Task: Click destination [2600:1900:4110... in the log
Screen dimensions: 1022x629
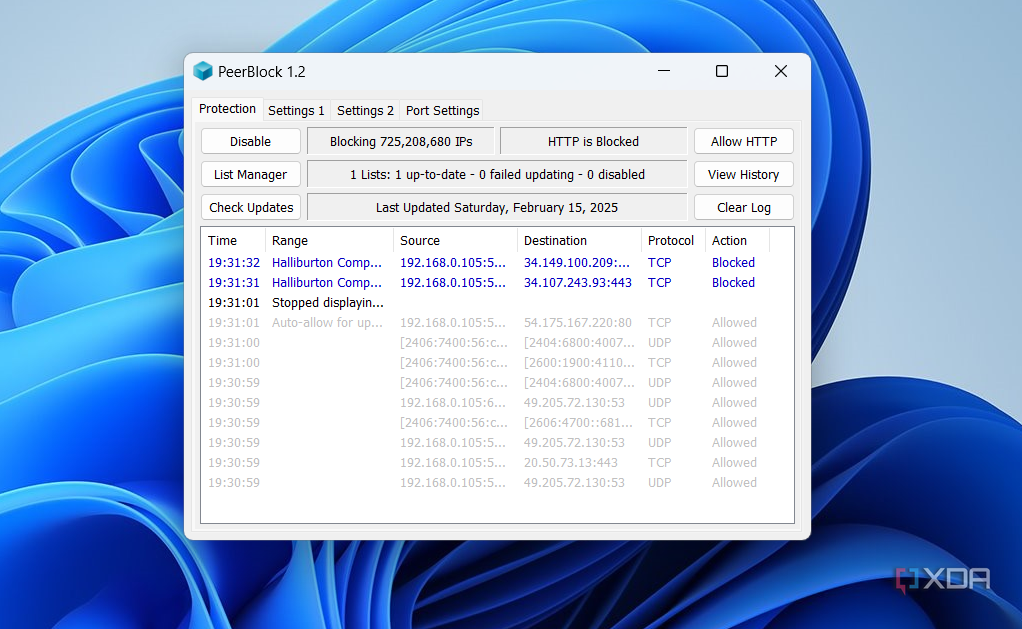Action: coord(579,362)
